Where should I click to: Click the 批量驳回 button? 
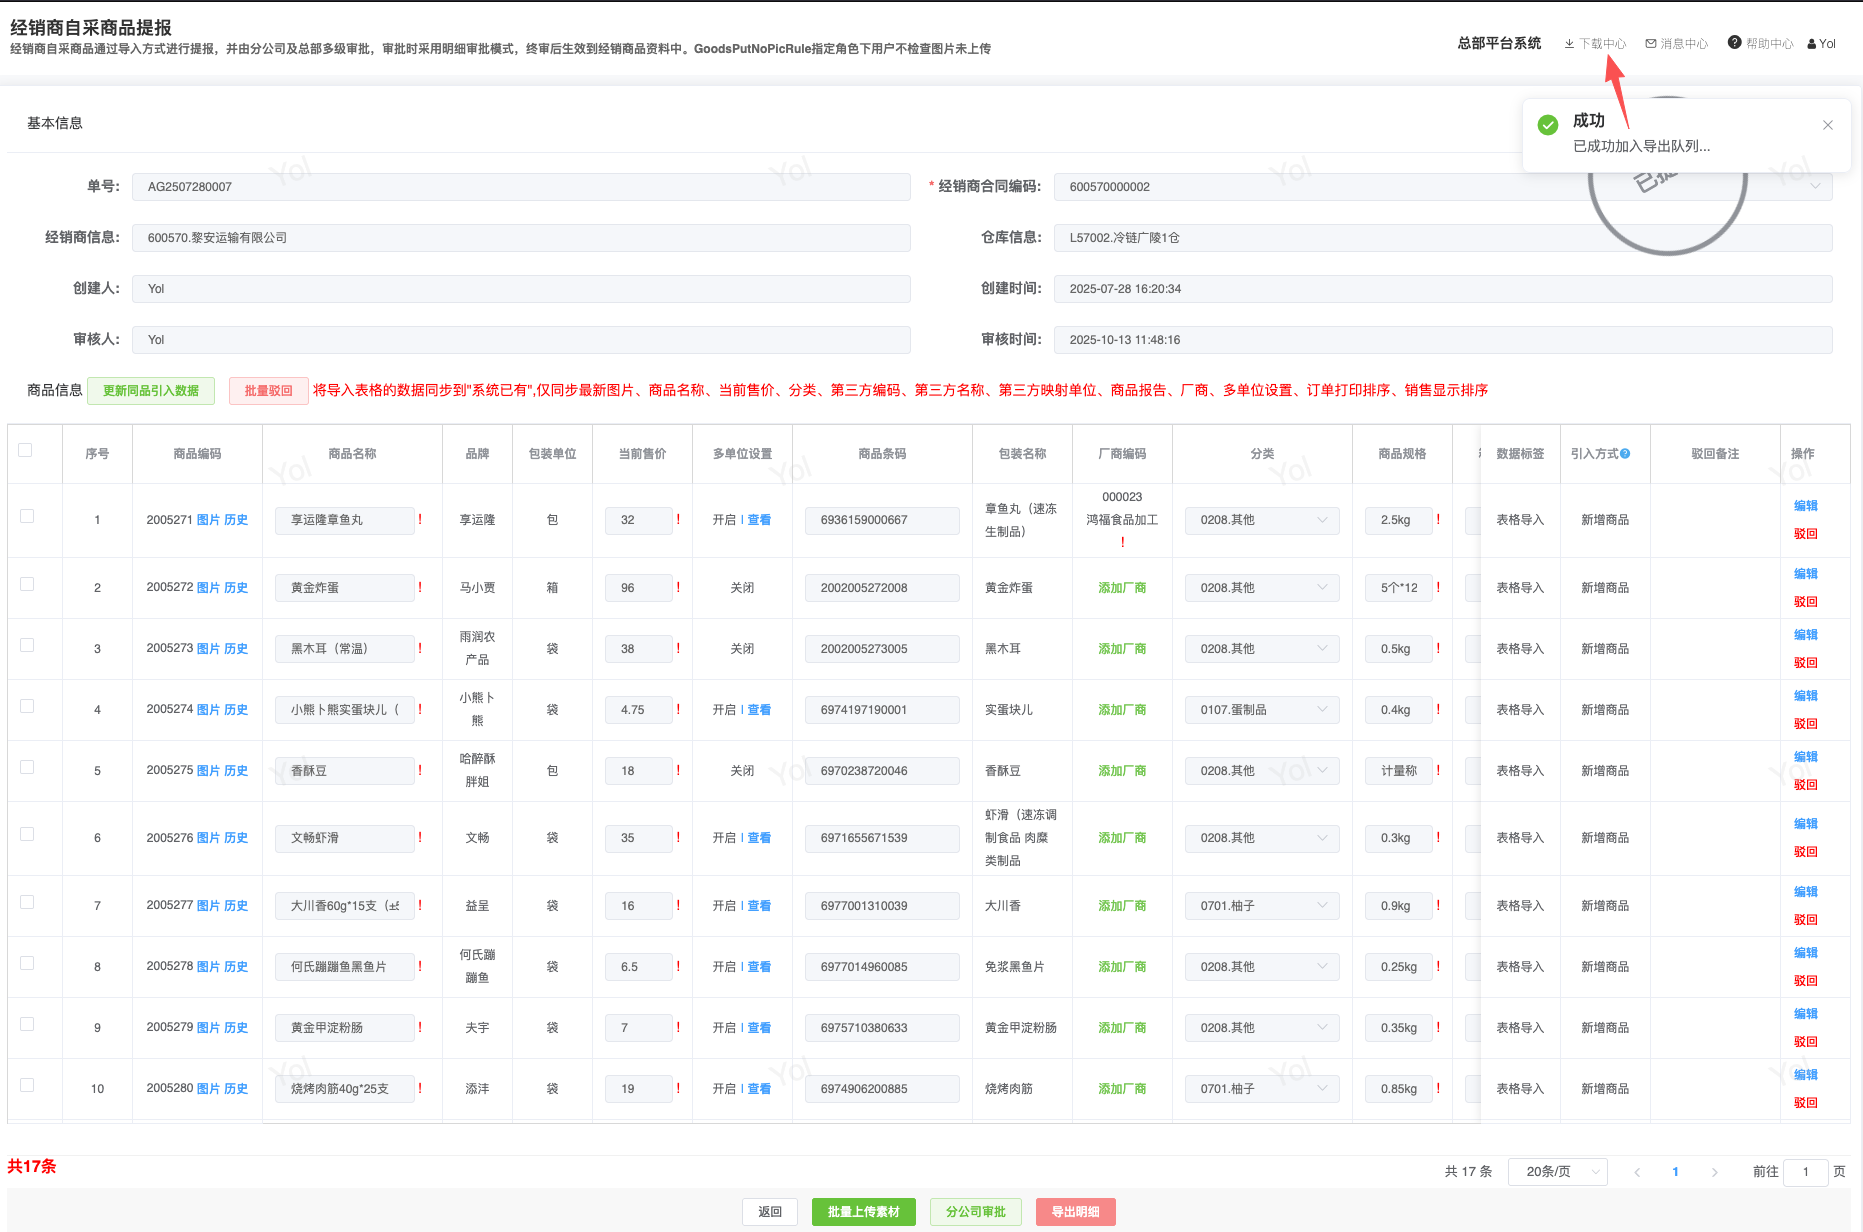click(x=268, y=391)
